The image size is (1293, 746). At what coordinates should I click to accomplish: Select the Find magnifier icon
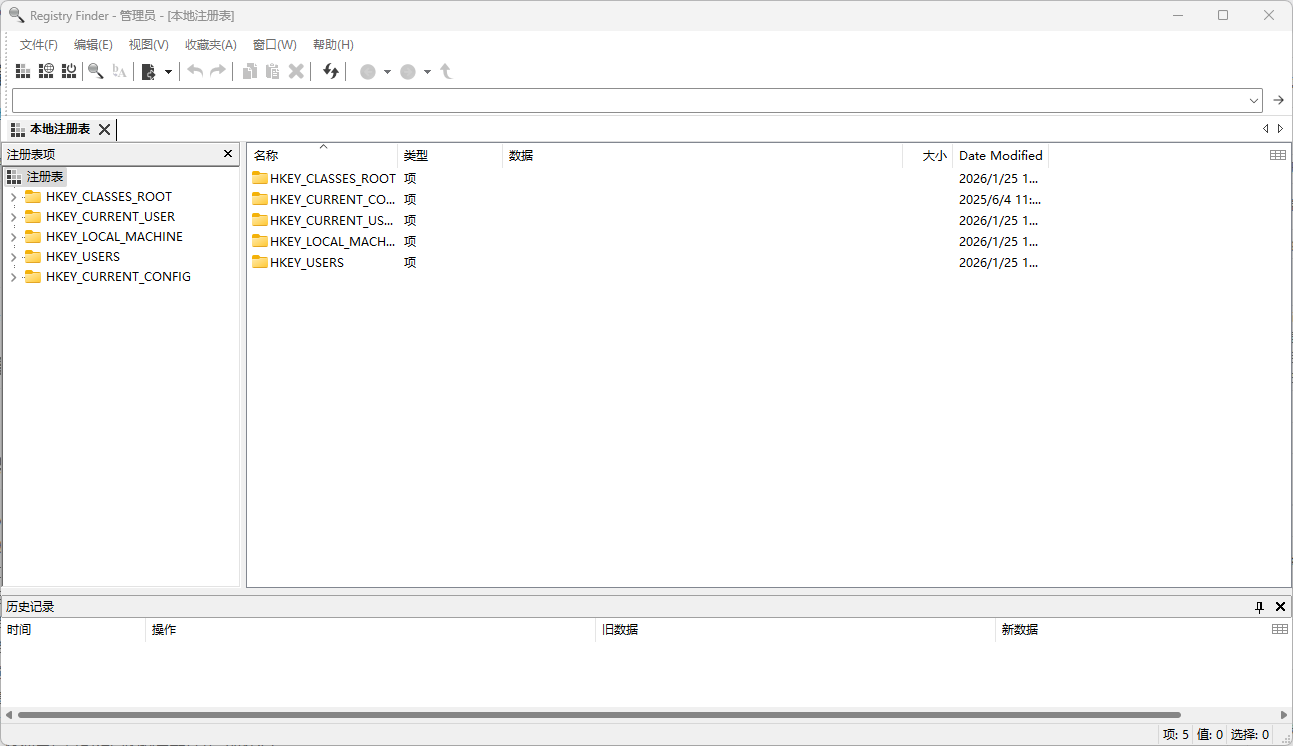96,70
